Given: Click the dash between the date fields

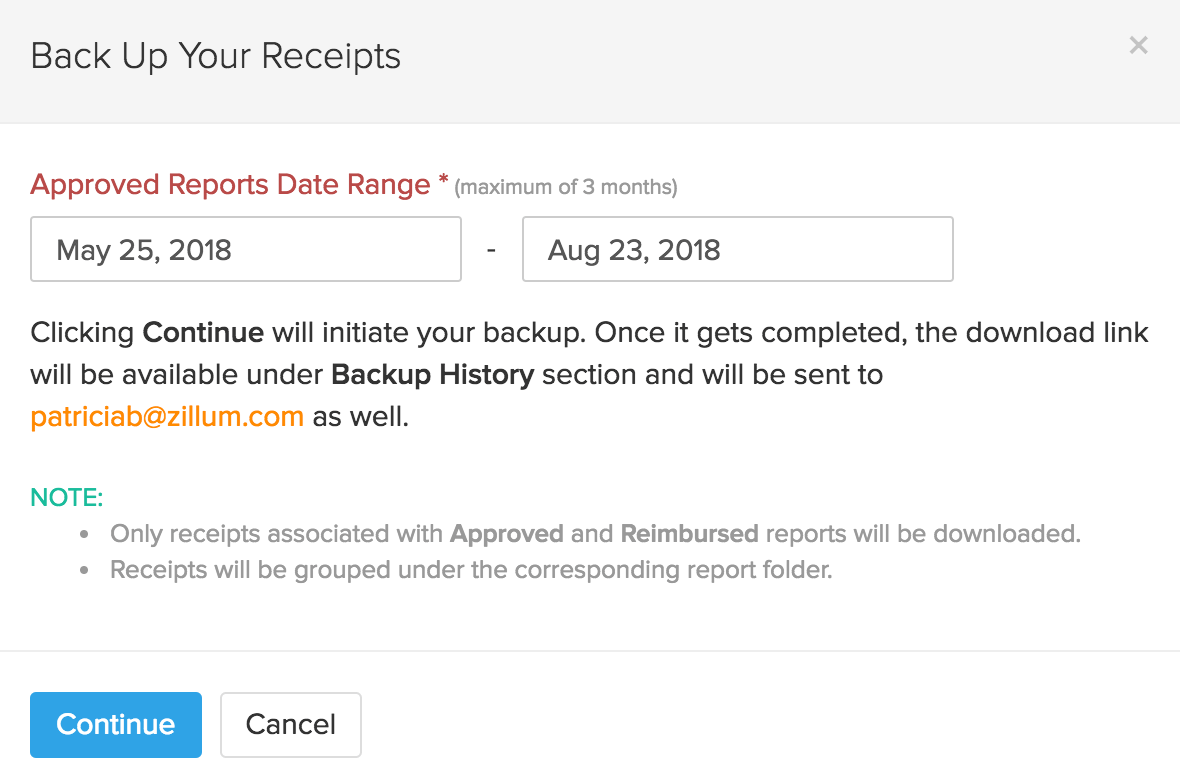Looking at the screenshot, I should tap(491, 249).
